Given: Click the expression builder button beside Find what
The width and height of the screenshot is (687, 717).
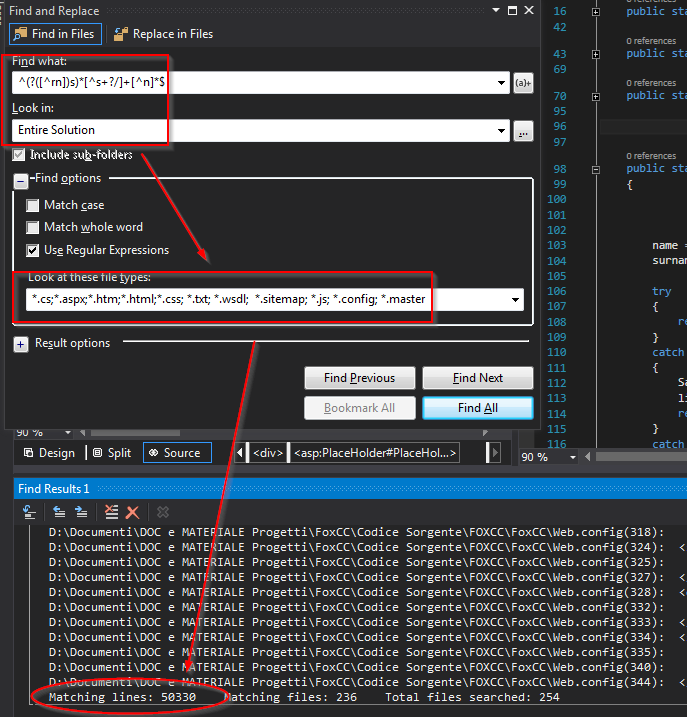Looking at the screenshot, I should point(523,84).
